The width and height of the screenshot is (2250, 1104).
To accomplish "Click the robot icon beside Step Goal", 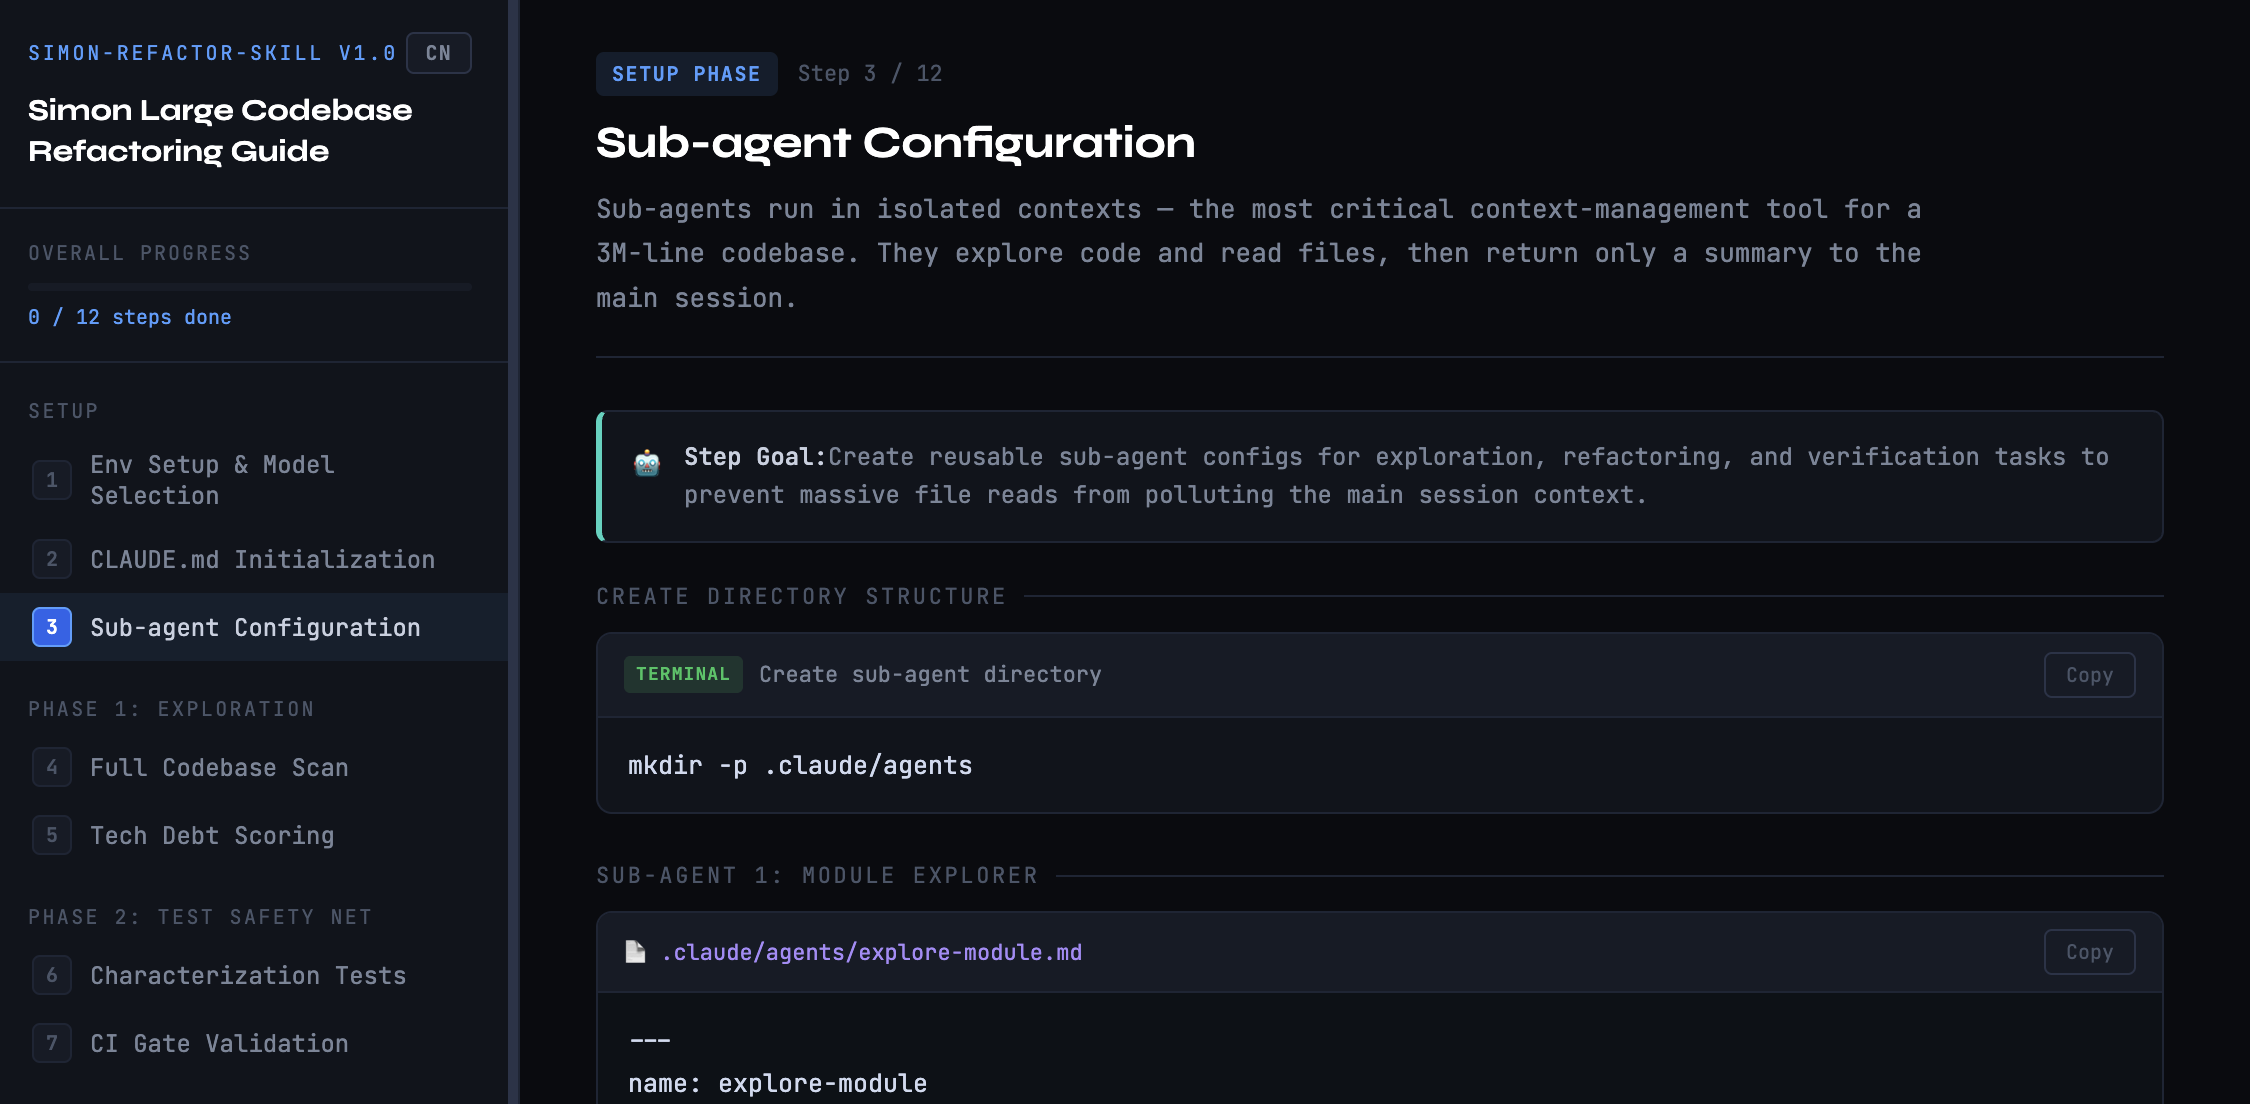I will pyautogui.click(x=647, y=463).
